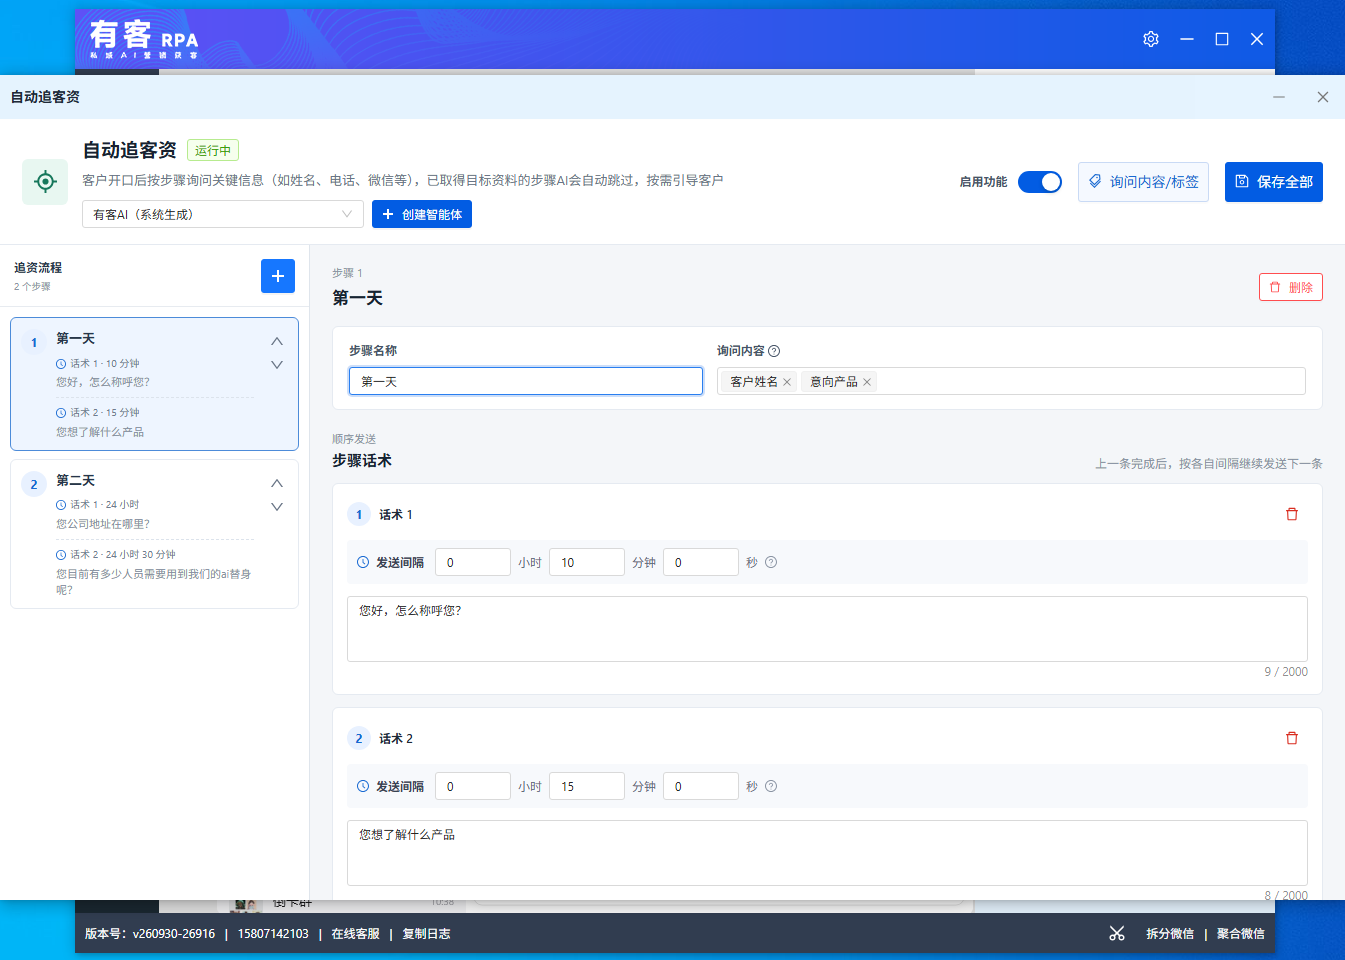Image resolution: width=1345 pixels, height=960 pixels.
Task: Delete 话术 1 using the trash icon
Action: tap(1292, 514)
